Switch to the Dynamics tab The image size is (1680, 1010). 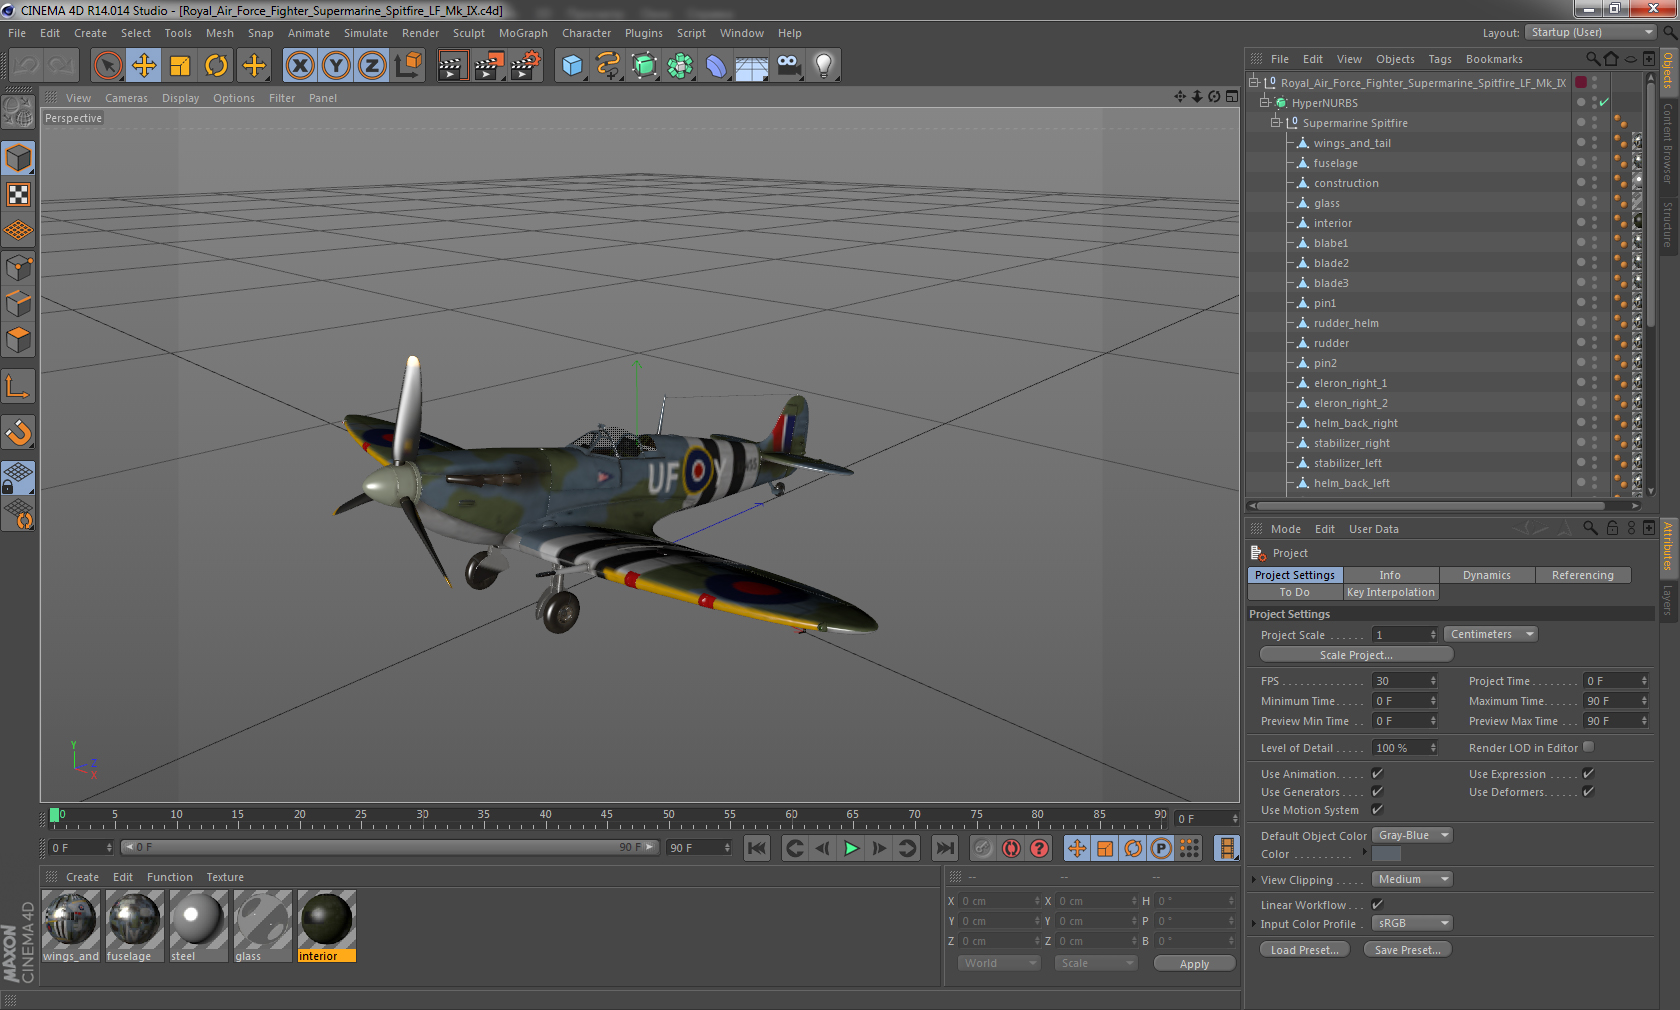1487,575
